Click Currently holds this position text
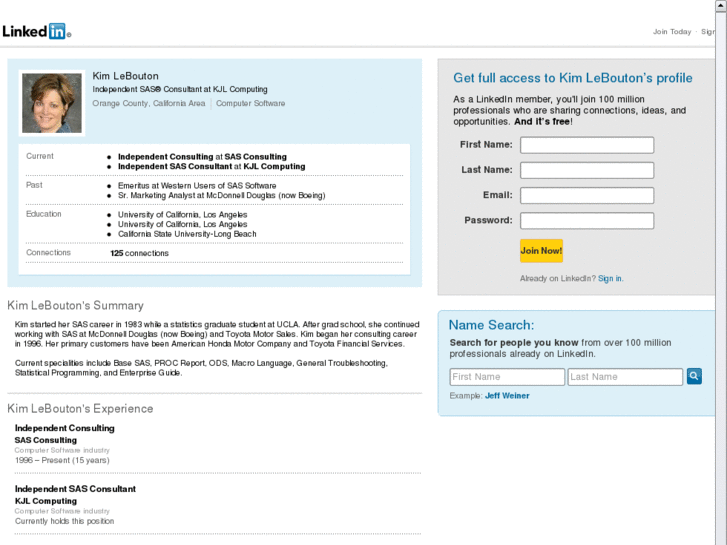This screenshot has width=727, height=545. 64,521
